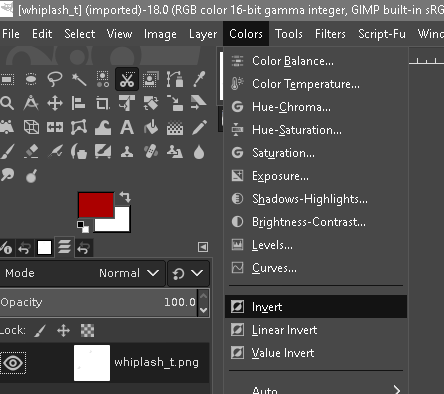Expand the Auto submenu arrow
The image size is (444, 394).
click(x=396, y=389)
